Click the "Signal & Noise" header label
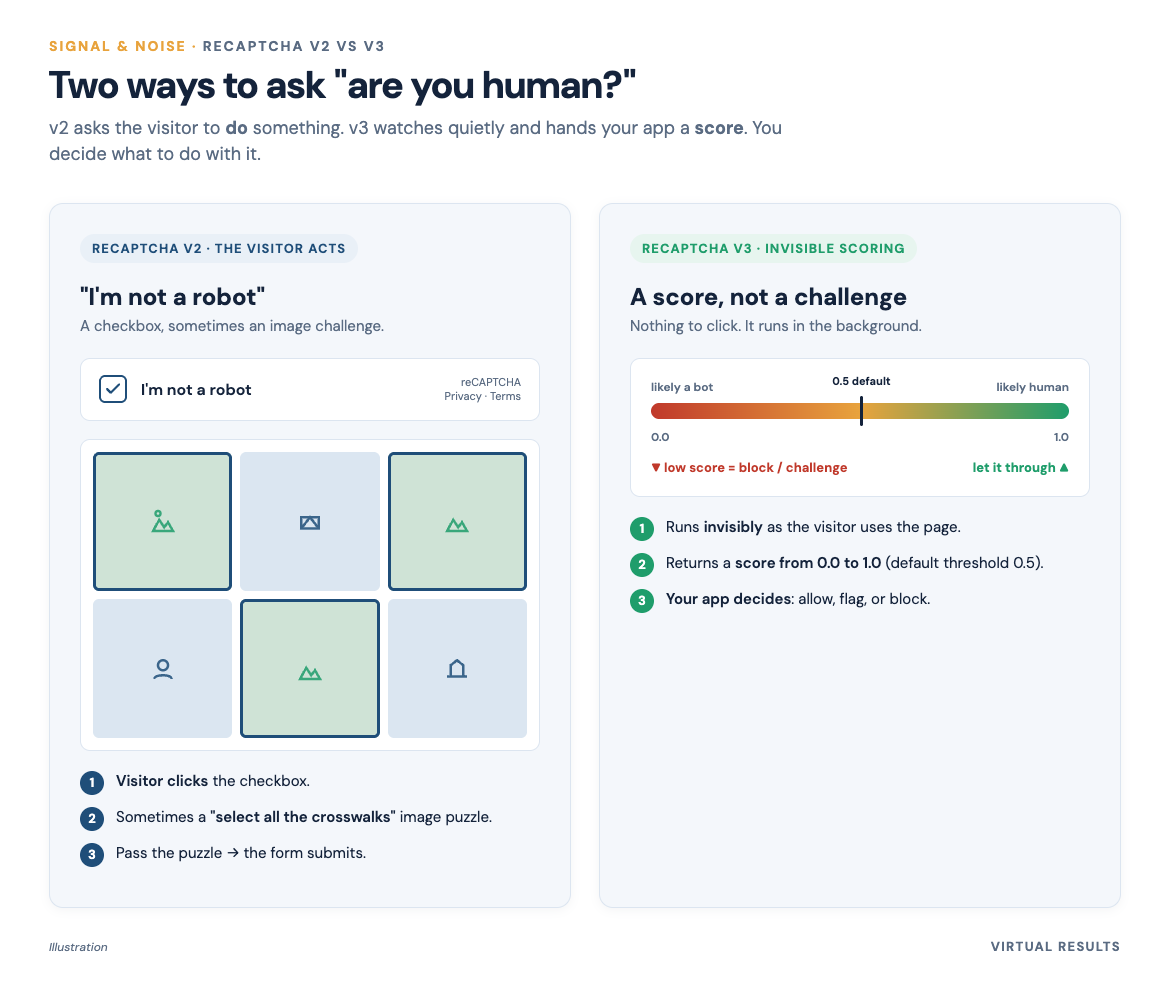Image resolution: width=1170 pixels, height=992 pixels. click(117, 46)
